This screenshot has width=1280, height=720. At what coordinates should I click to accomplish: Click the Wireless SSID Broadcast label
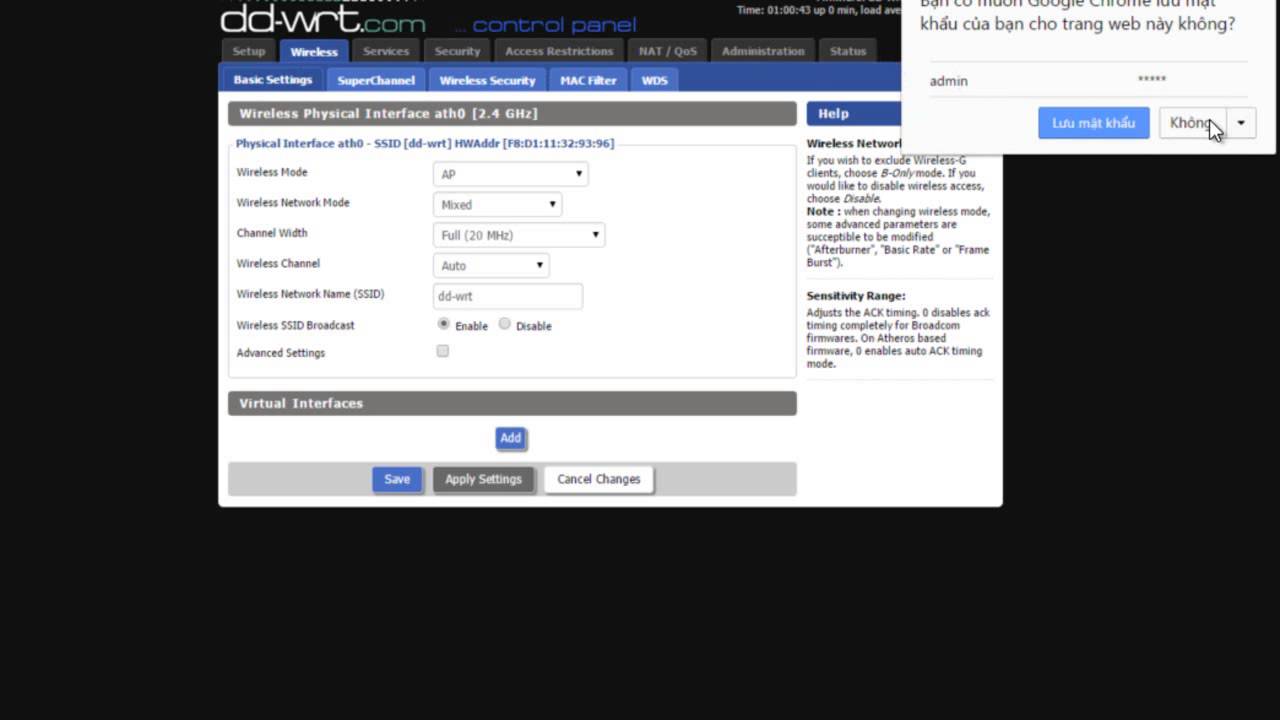(x=295, y=325)
